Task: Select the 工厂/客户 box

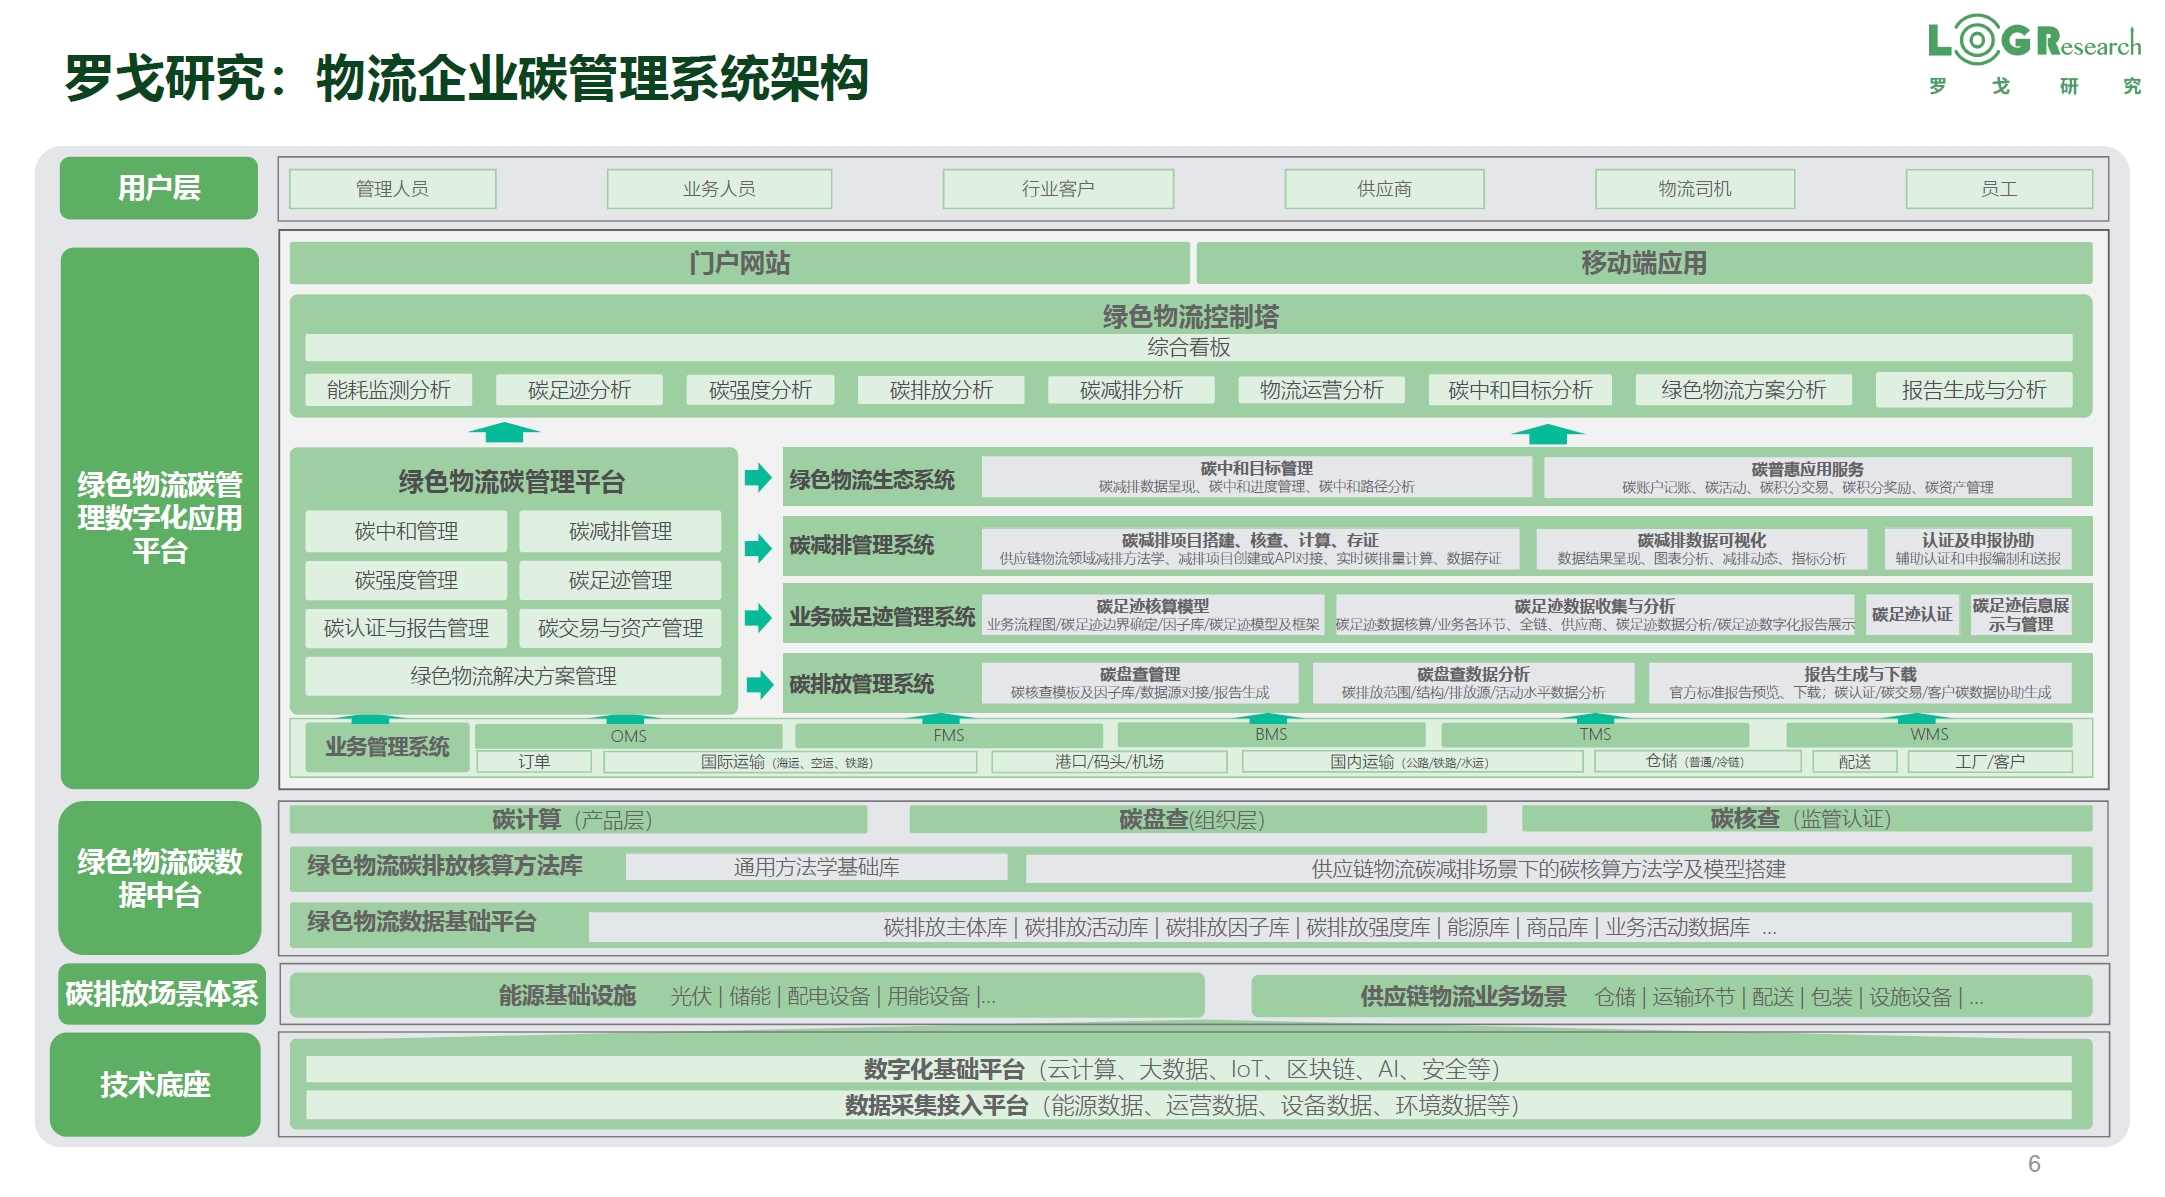Action: point(1990,762)
